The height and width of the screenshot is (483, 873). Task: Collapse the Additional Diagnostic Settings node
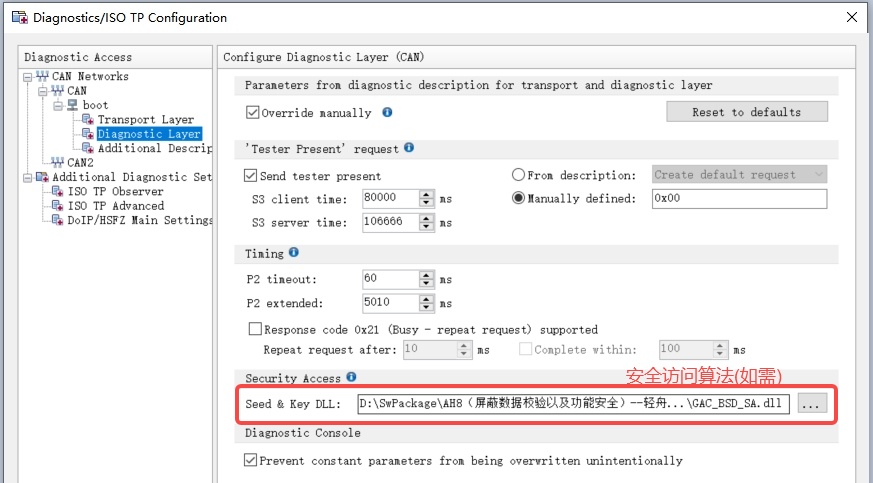pyautogui.click(x=28, y=178)
